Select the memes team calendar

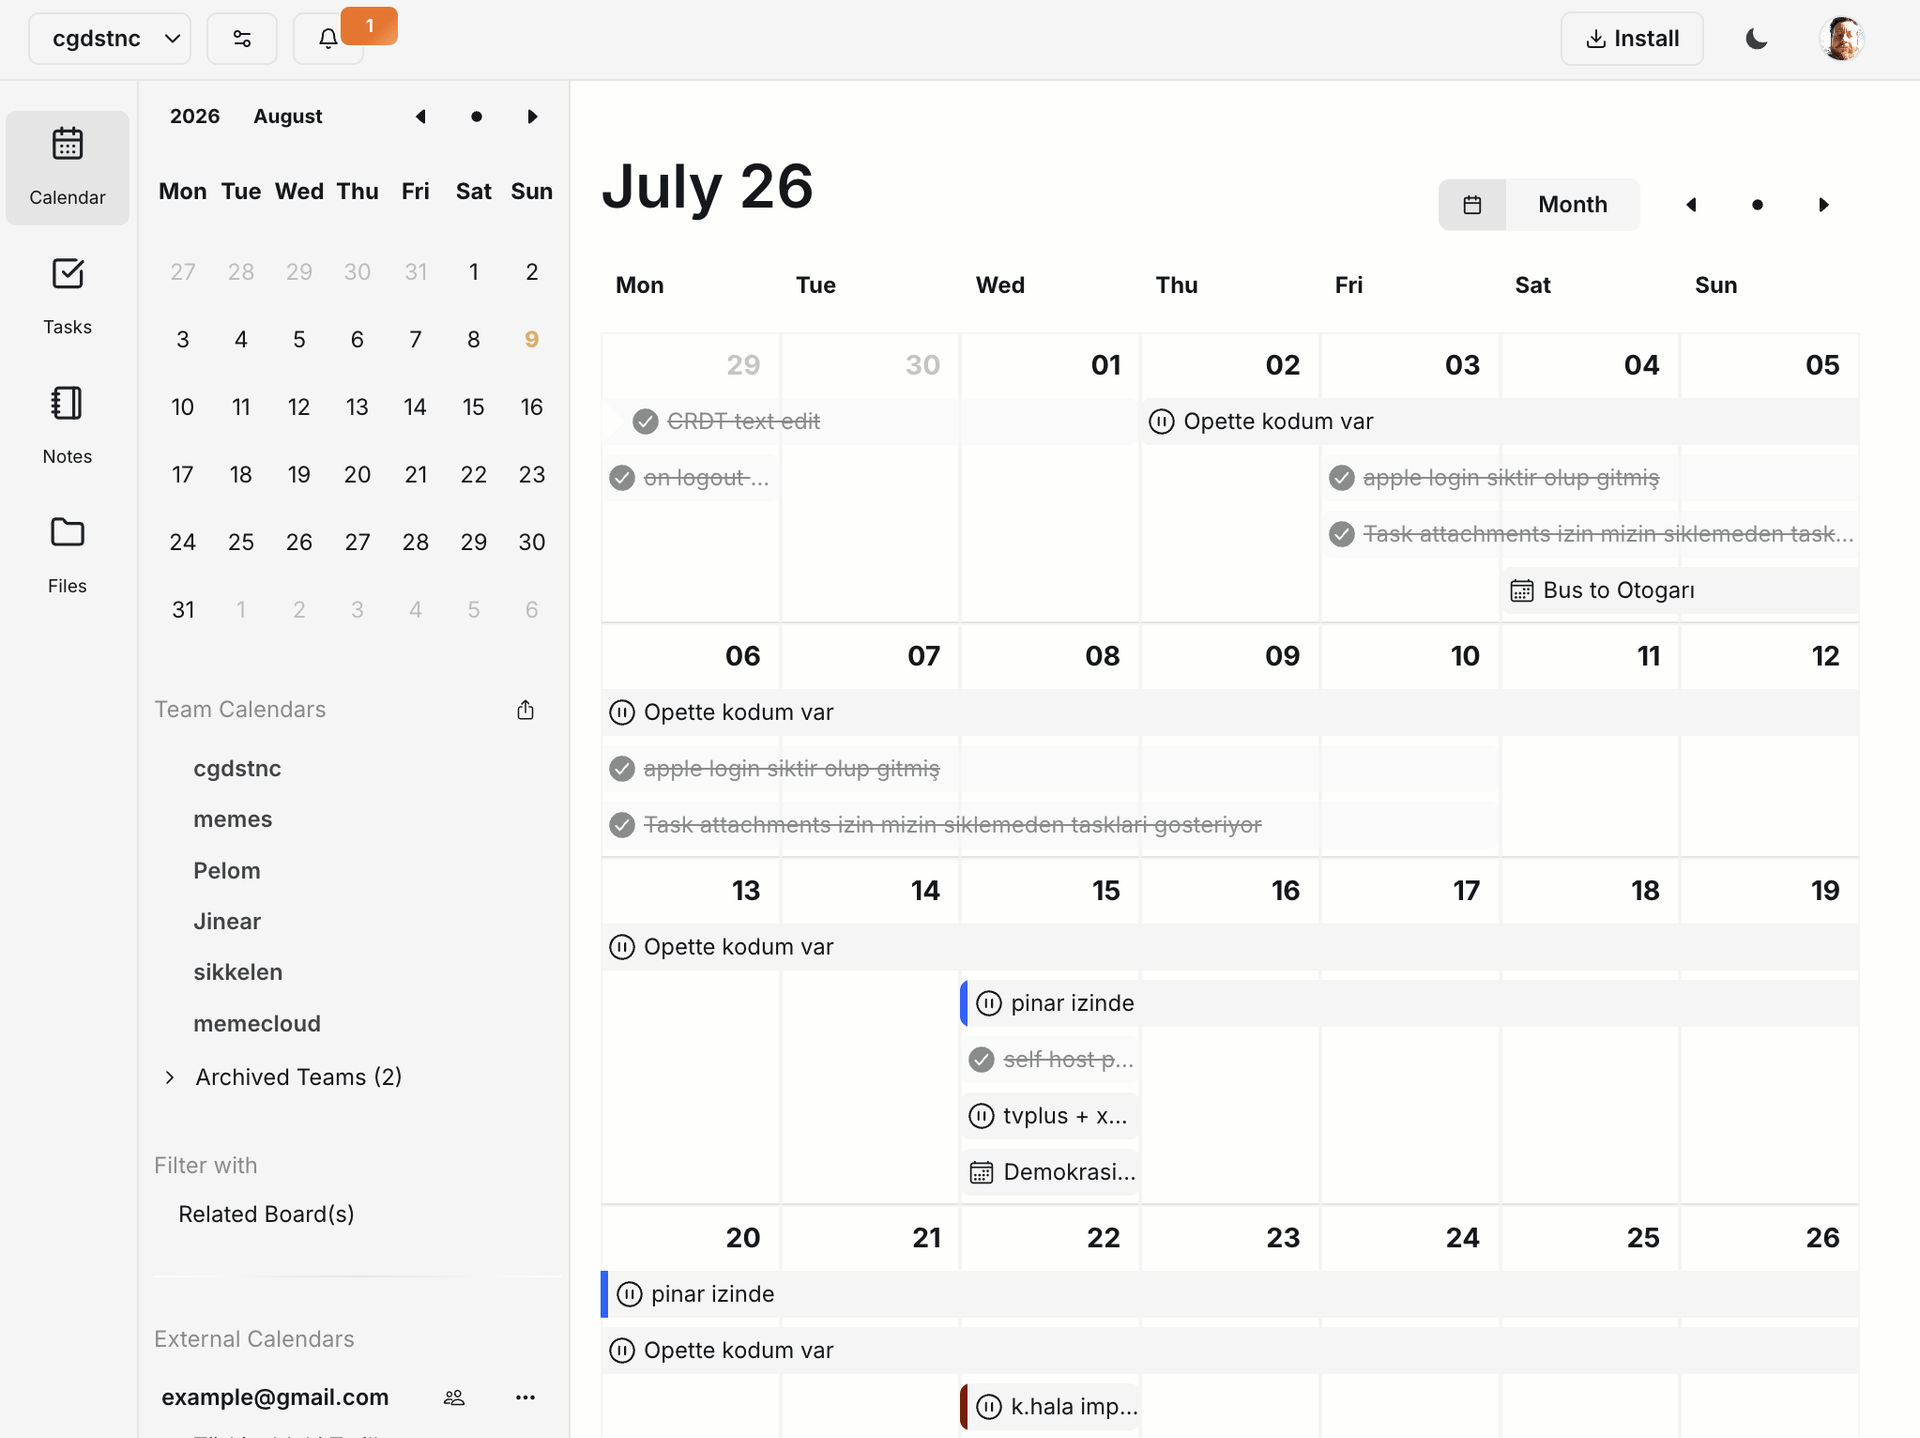coord(233,819)
